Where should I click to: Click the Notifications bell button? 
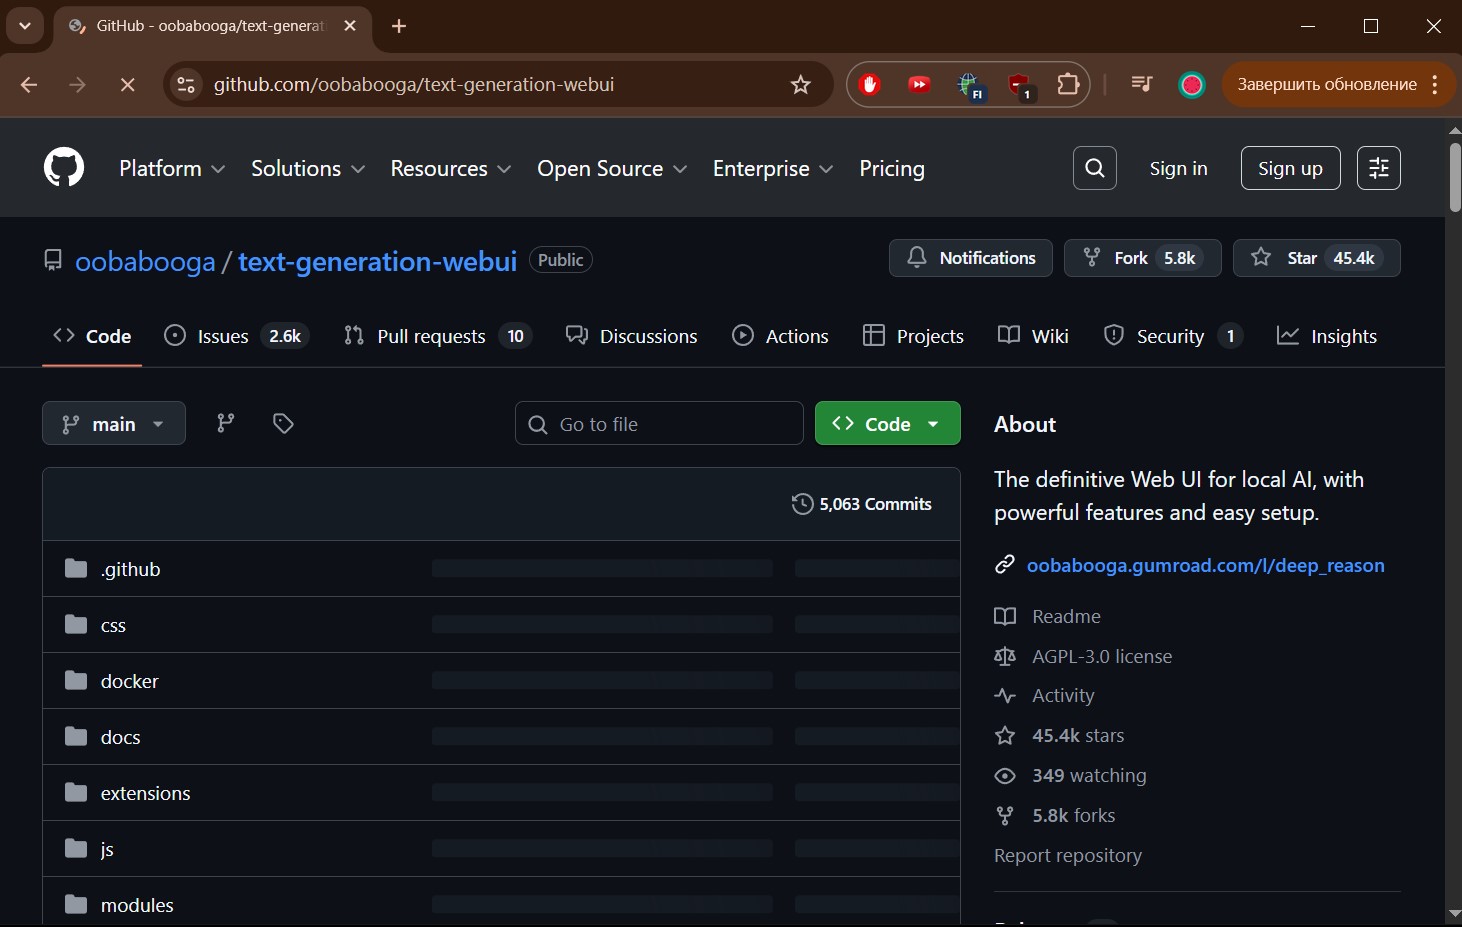(x=970, y=258)
